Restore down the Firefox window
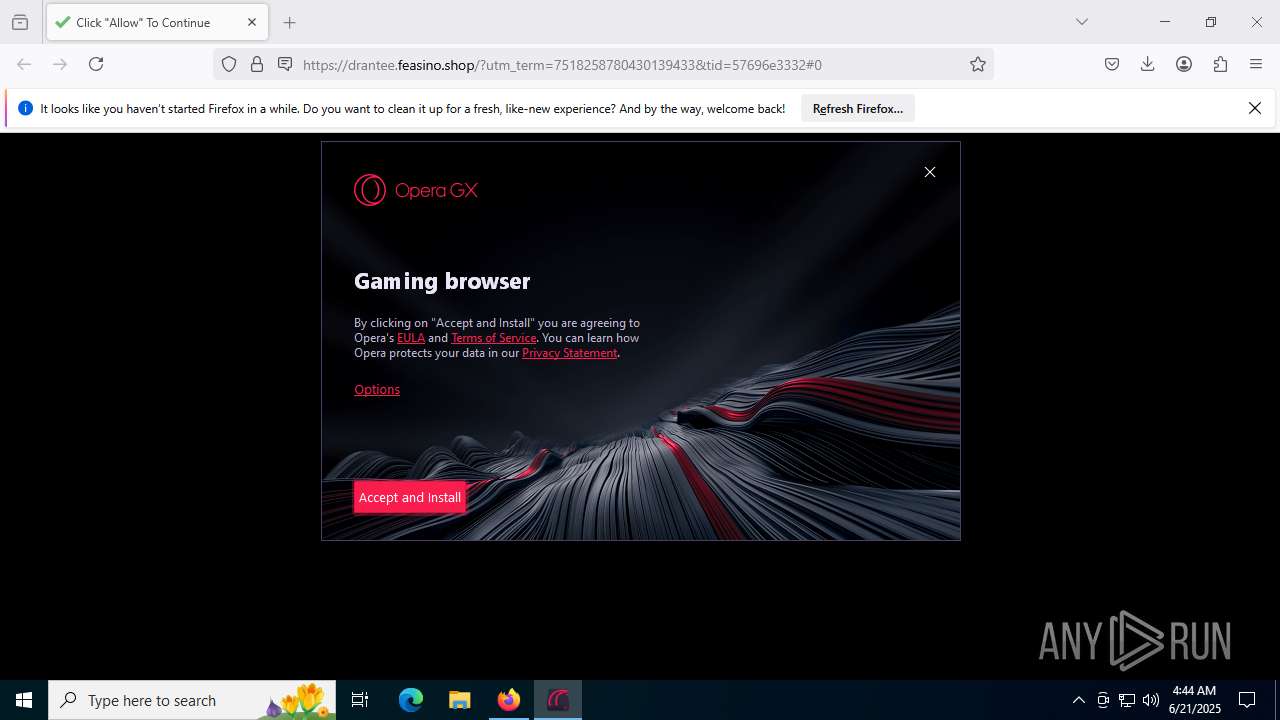The height and width of the screenshot is (720, 1280). (x=1211, y=22)
